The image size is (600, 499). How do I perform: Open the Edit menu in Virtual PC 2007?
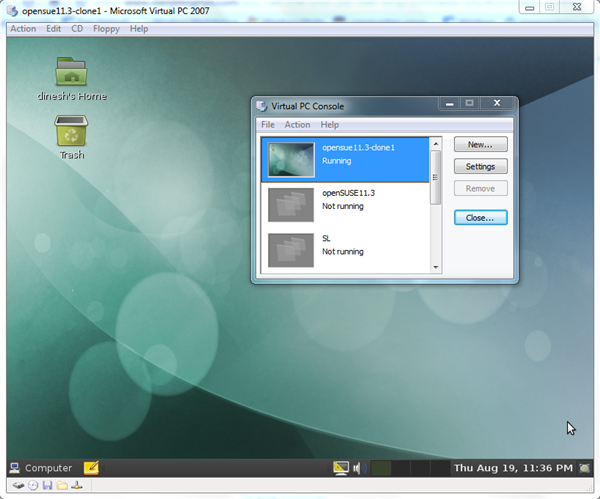point(54,29)
